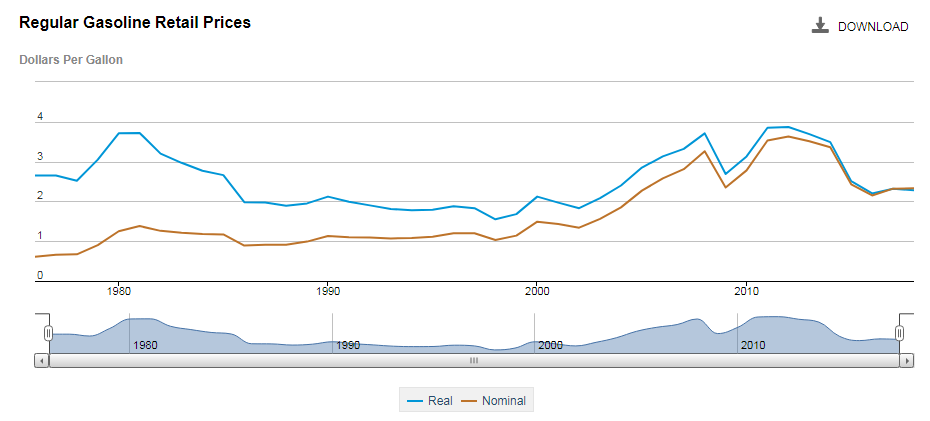Click the 2010 marker in the navigator
The height and width of the screenshot is (421, 930).
[x=753, y=345]
